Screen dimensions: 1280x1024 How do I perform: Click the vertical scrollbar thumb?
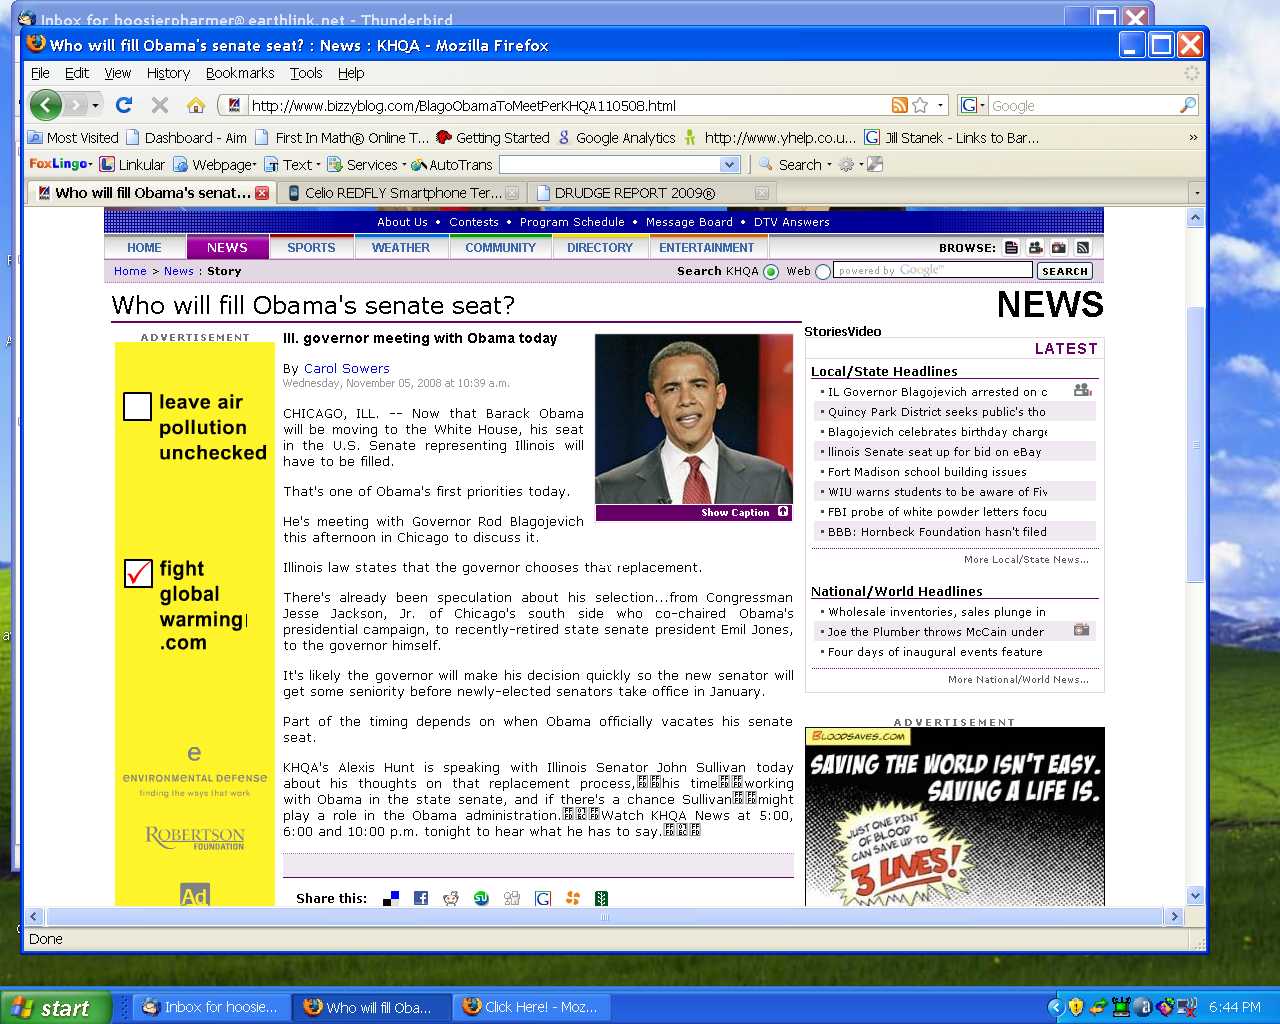pos(1195,445)
